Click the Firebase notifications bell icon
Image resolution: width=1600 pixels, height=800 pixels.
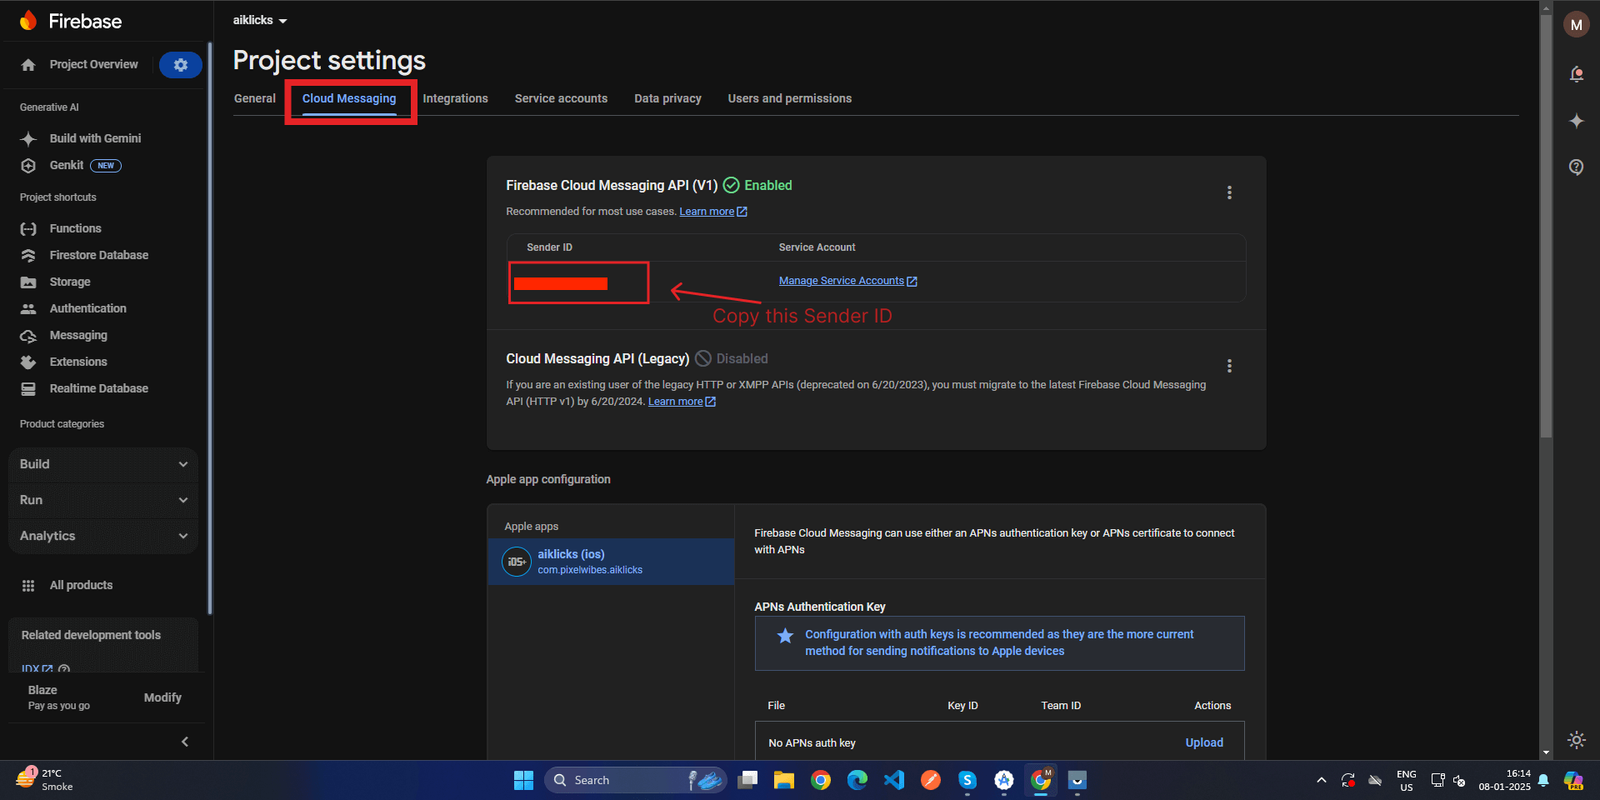pyautogui.click(x=1576, y=74)
